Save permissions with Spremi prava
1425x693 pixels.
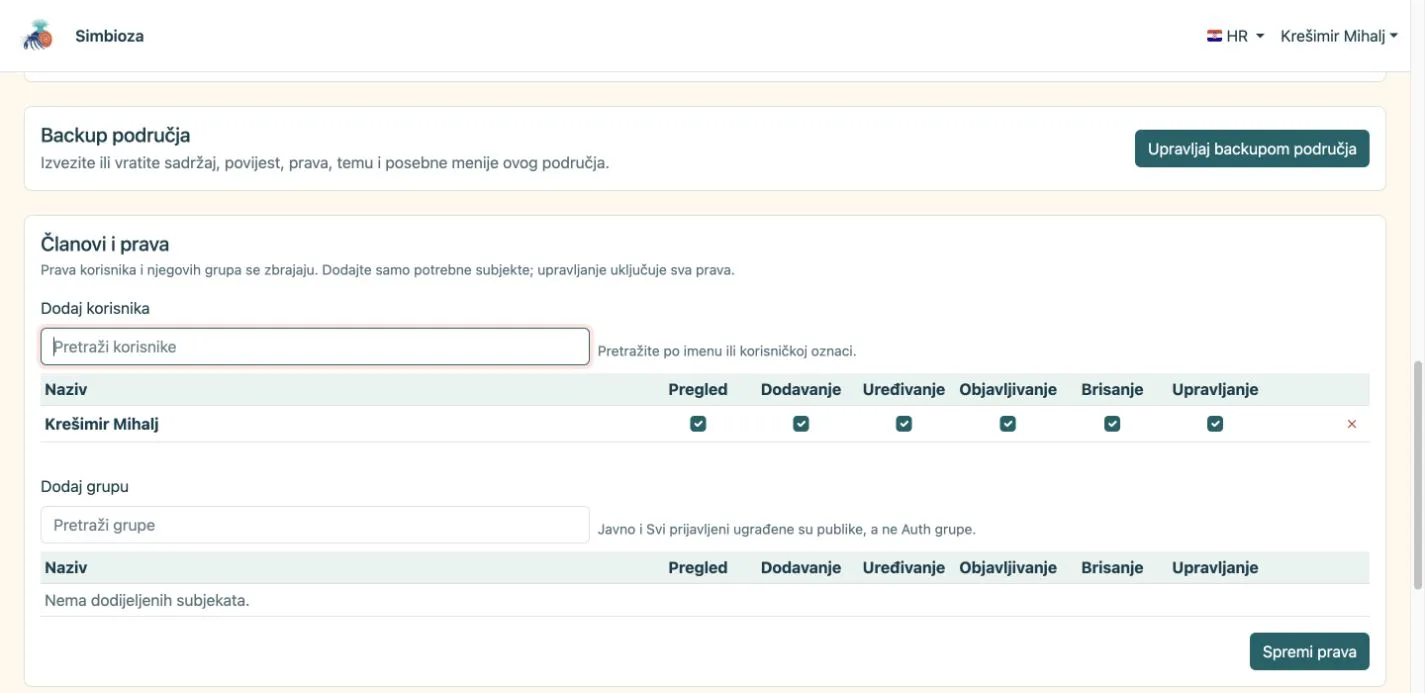click(x=1309, y=652)
